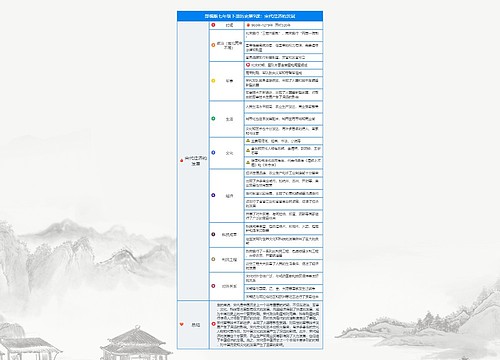Click the blue title header bar
This screenshot has height=360, width=500.
(250, 16)
